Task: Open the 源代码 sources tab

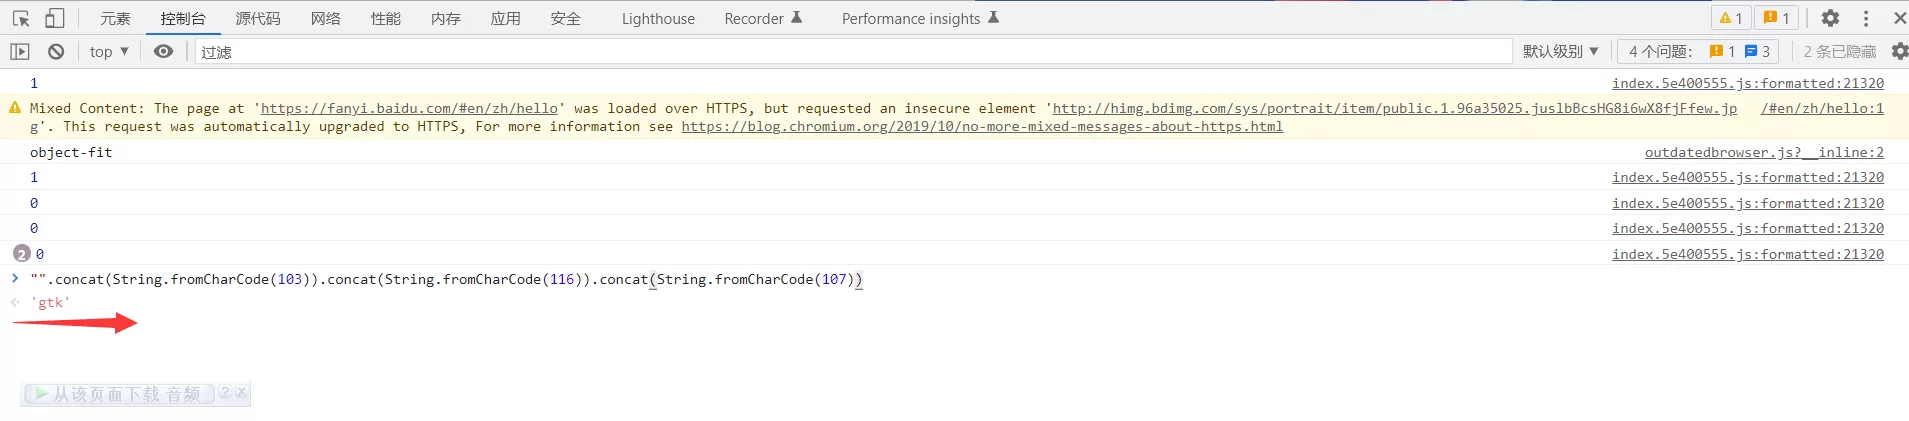Action: [x=258, y=18]
